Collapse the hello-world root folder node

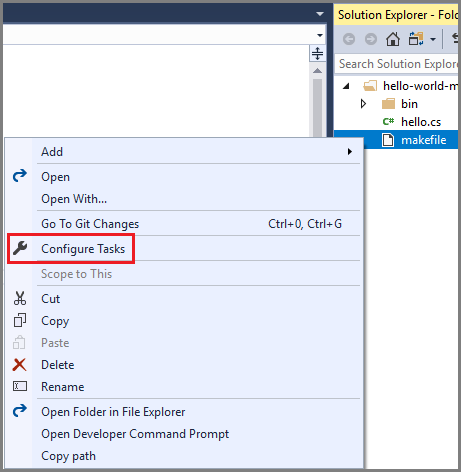coord(346,86)
